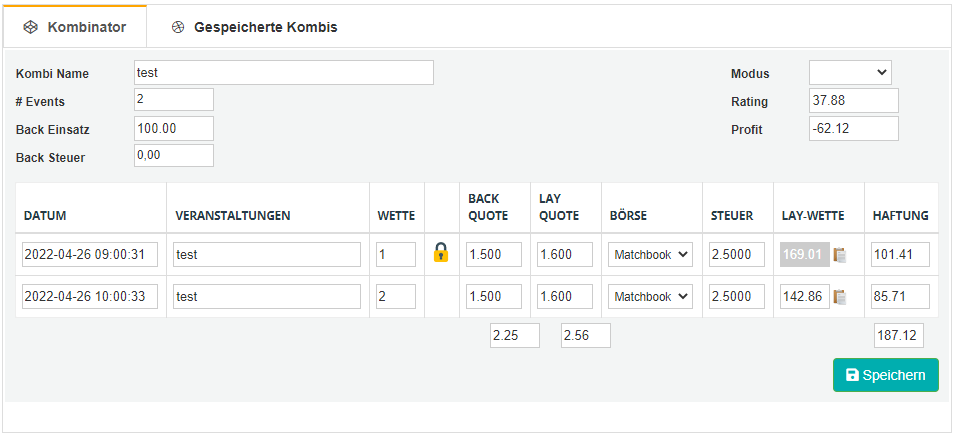Screen dimensions: 954x435
Task: Toggle the yellow padlock in first row
Action: click(441, 252)
